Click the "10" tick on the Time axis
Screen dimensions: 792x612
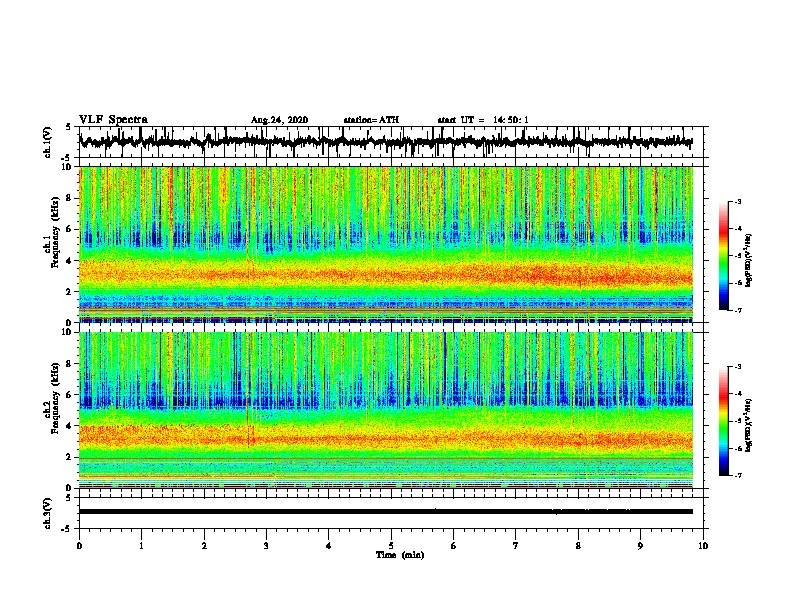coord(703,546)
